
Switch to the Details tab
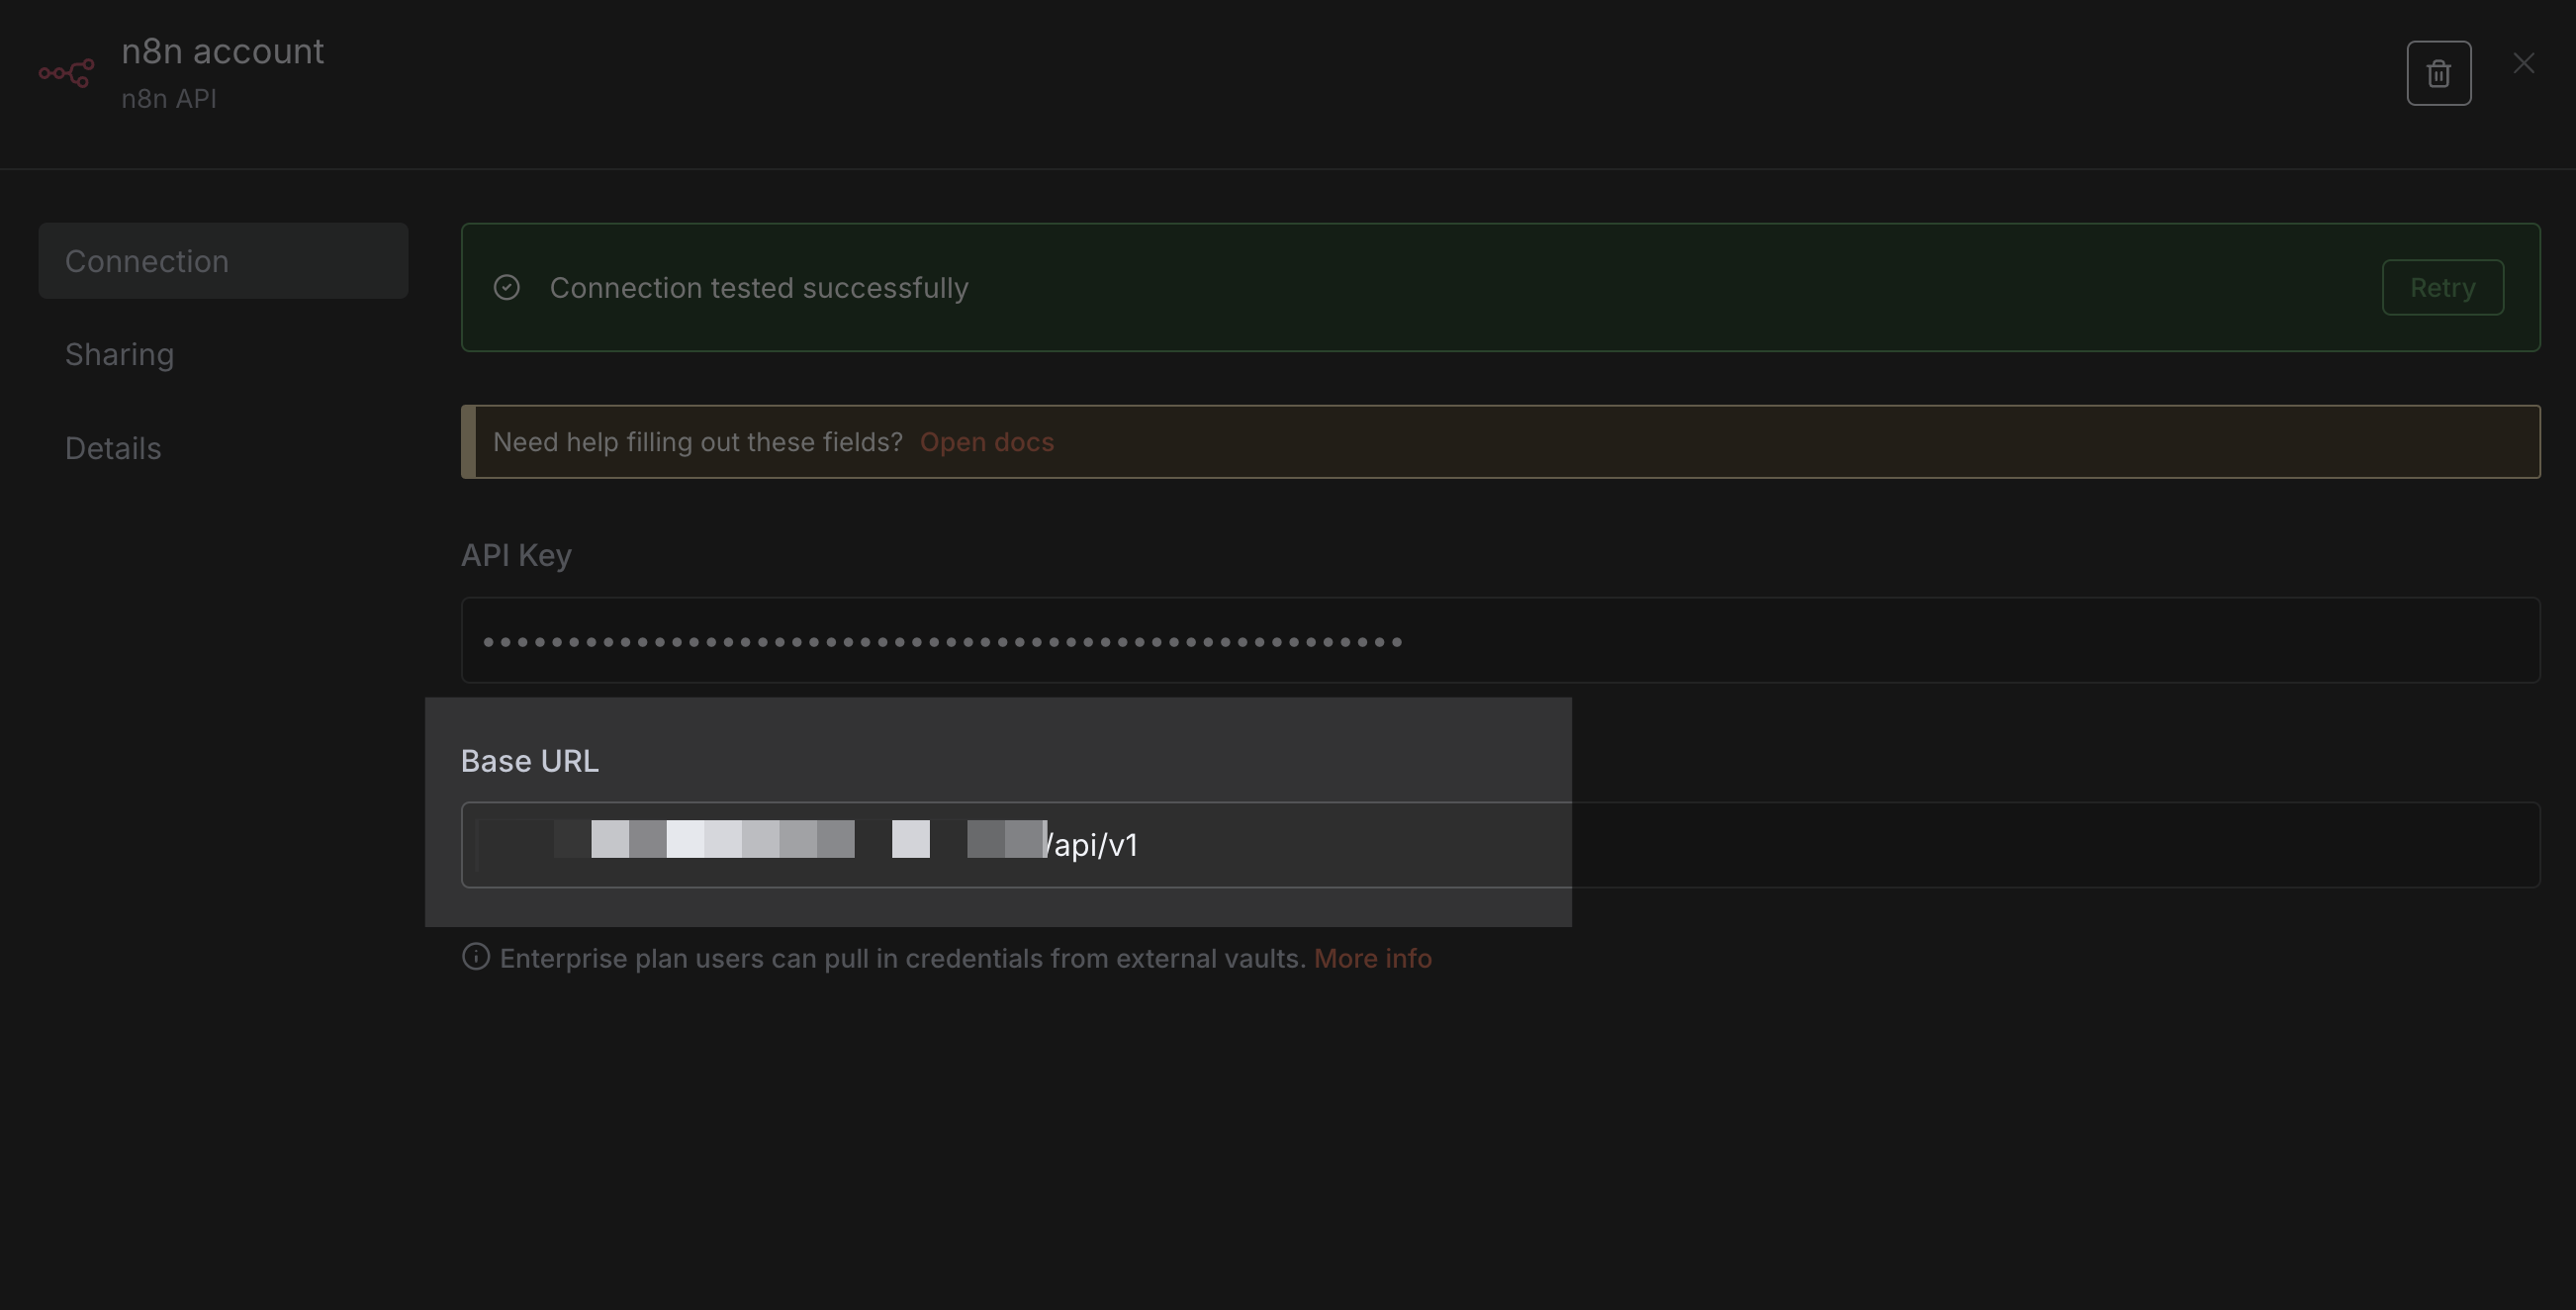pos(113,449)
